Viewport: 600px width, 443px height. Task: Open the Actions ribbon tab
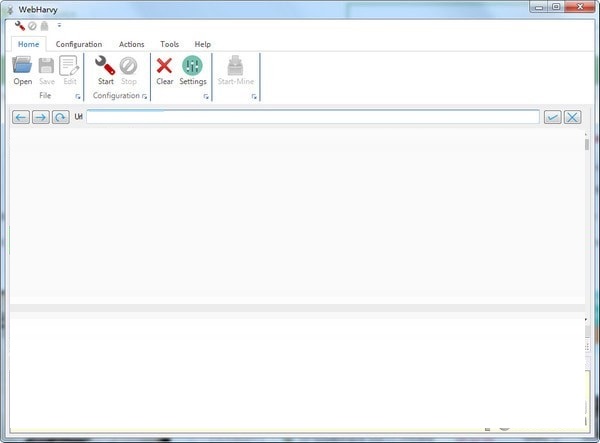(131, 44)
